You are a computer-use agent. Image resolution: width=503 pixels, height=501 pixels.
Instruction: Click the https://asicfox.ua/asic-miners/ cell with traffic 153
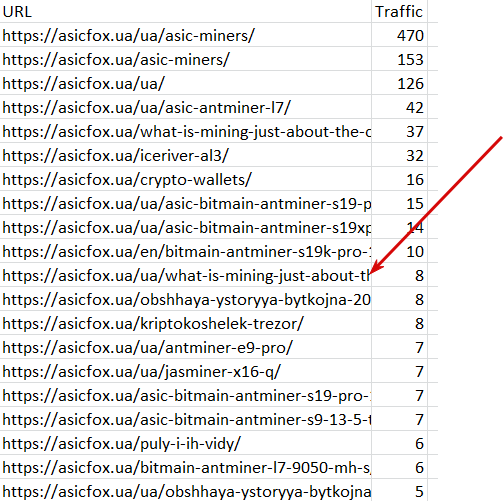point(186,59)
